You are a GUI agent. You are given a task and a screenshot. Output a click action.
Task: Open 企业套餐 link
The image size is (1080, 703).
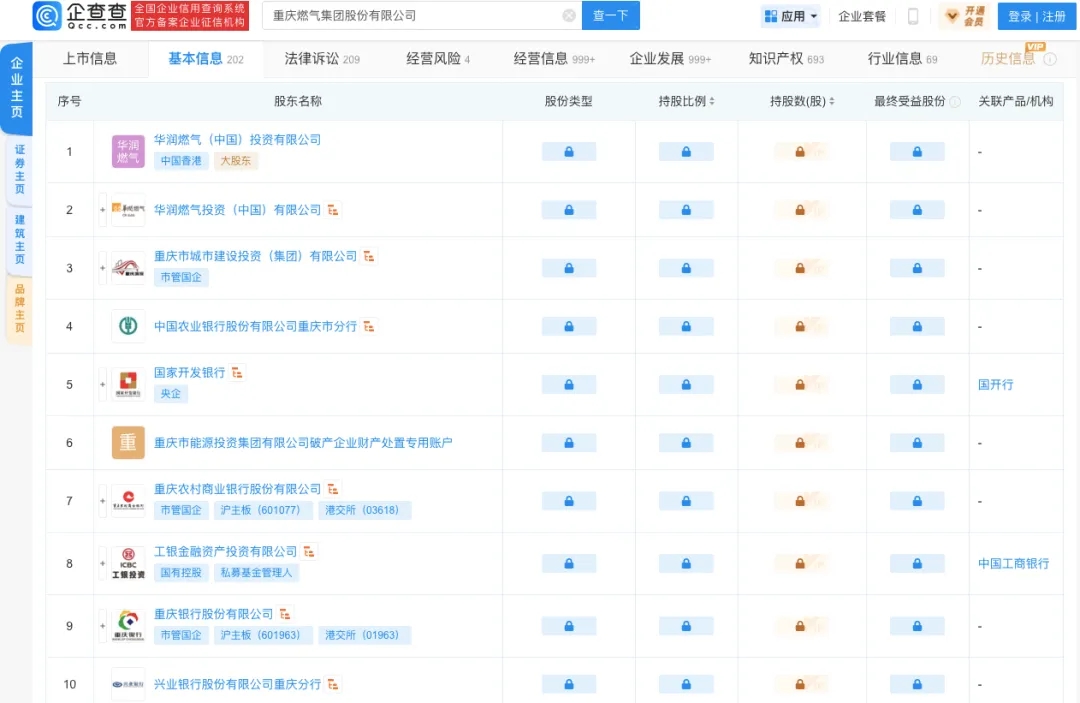click(862, 16)
